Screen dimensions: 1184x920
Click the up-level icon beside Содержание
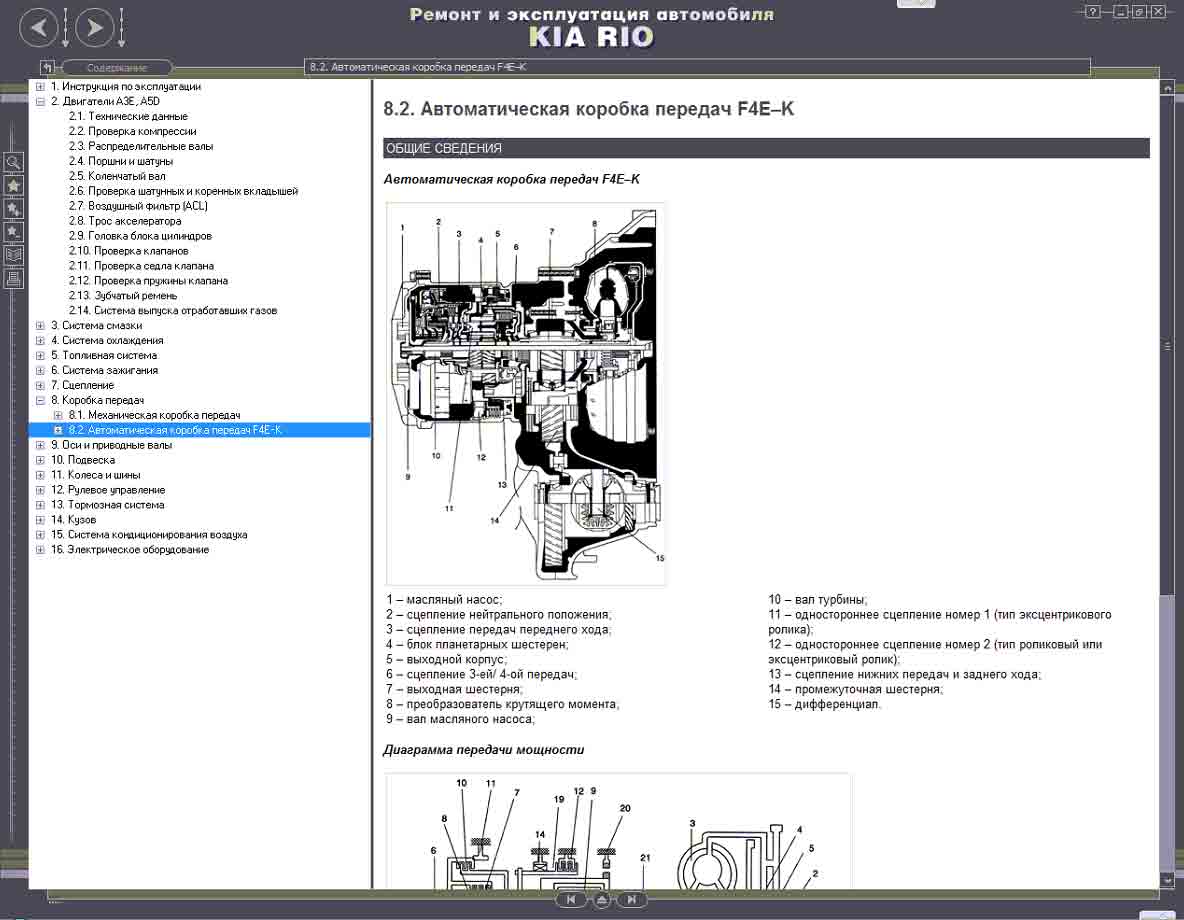click(47, 67)
